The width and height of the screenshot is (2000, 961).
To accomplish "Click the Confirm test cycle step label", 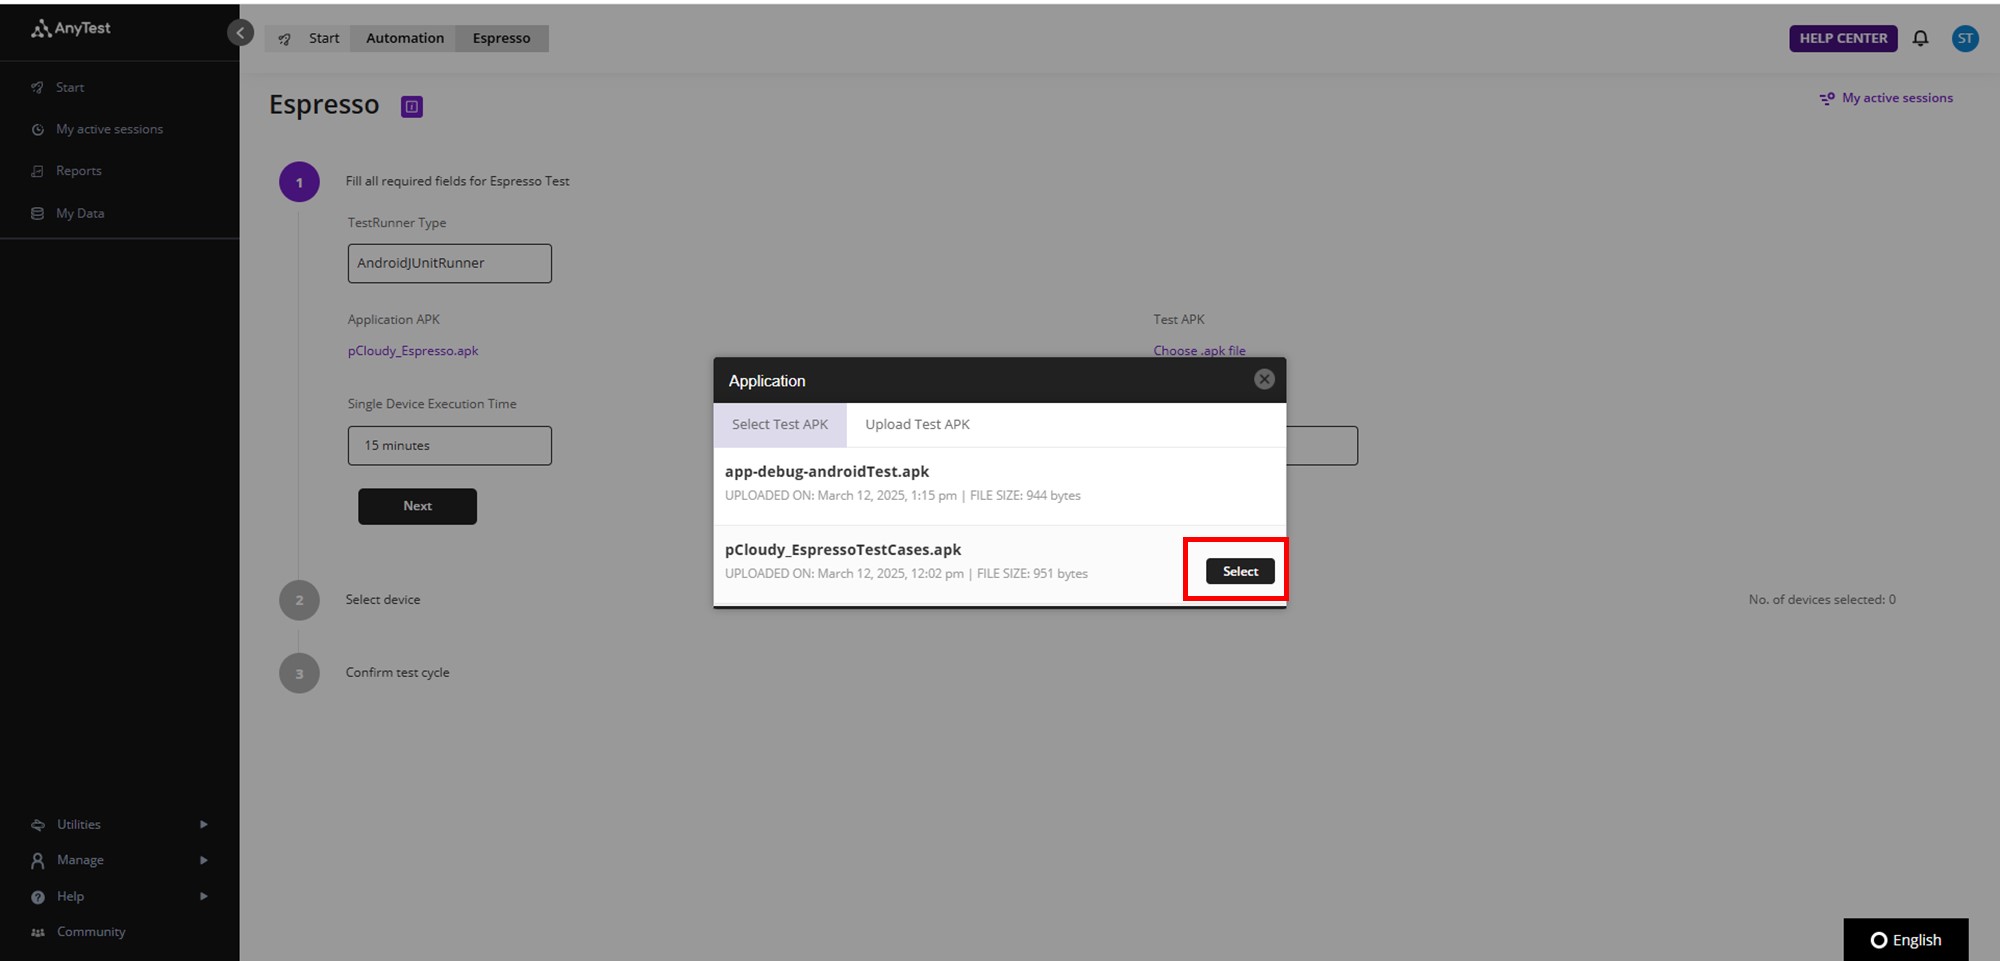I will click(x=397, y=673).
